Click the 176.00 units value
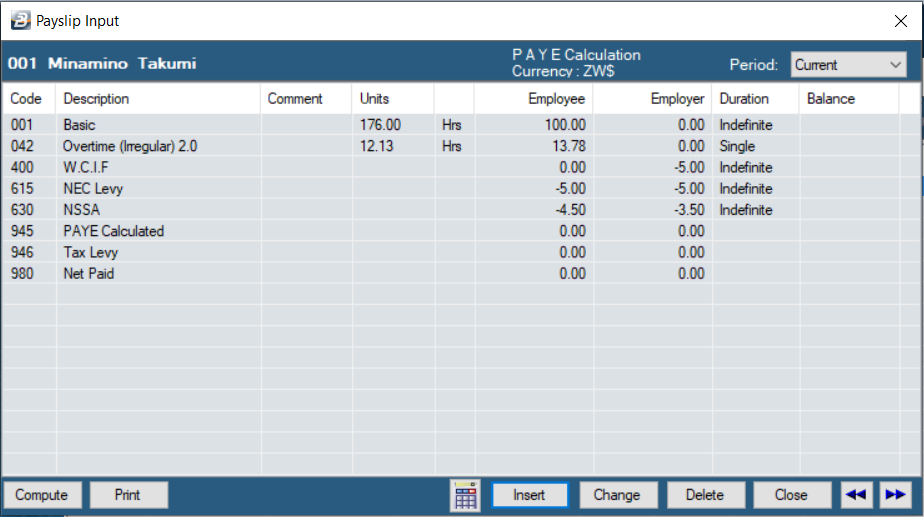The image size is (924, 517). coord(380,125)
